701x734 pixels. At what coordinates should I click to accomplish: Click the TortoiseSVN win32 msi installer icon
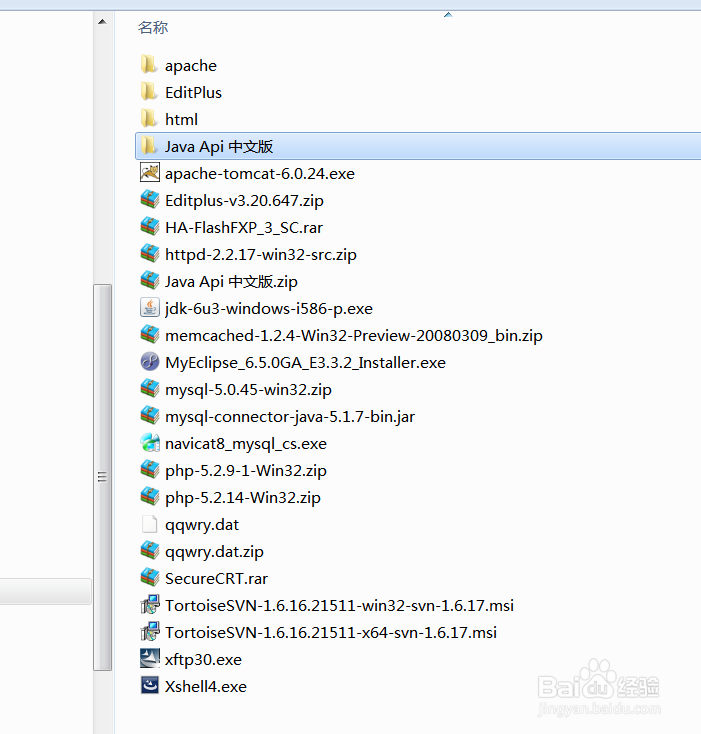(x=150, y=605)
